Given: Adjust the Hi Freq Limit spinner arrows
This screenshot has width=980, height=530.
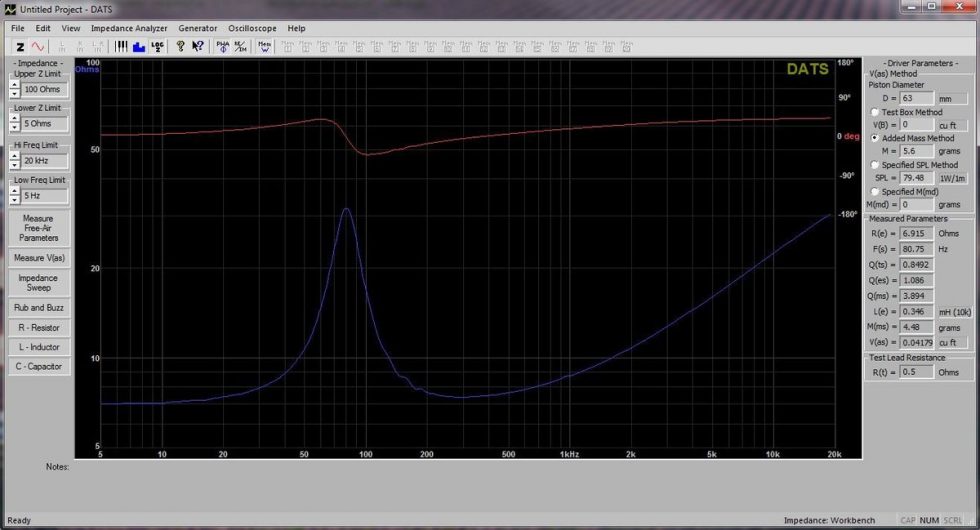Looking at the screenshot, I should click(x=14, y=160).
